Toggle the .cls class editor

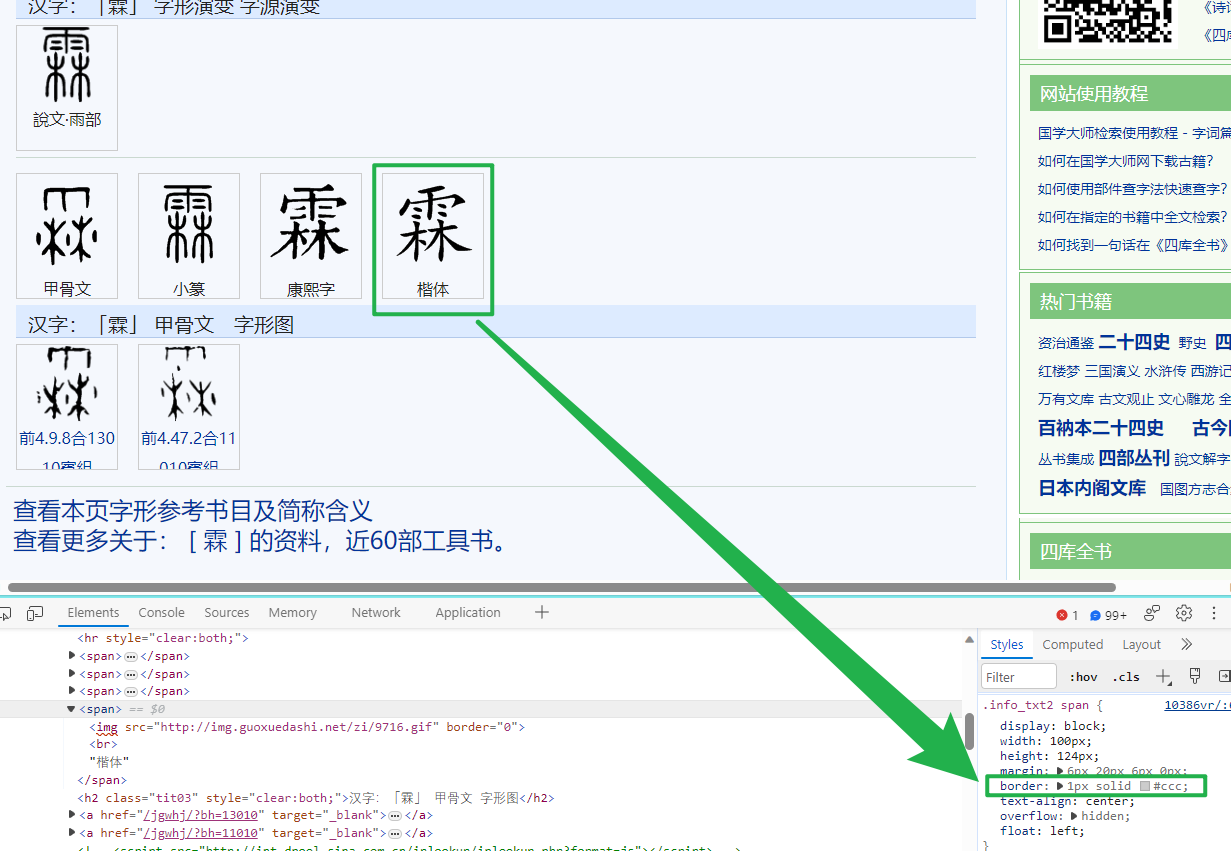(x=1126, y=677)
